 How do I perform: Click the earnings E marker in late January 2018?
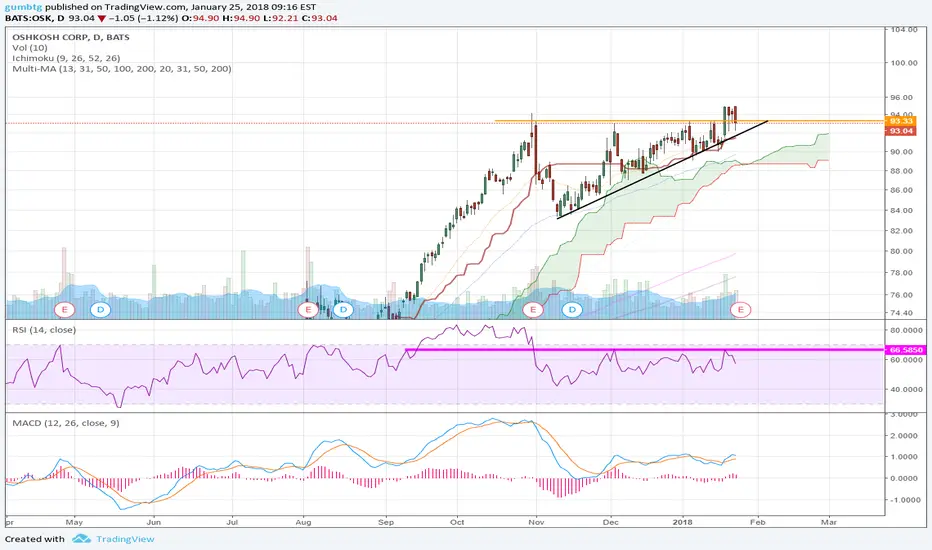tap(741, 309)
